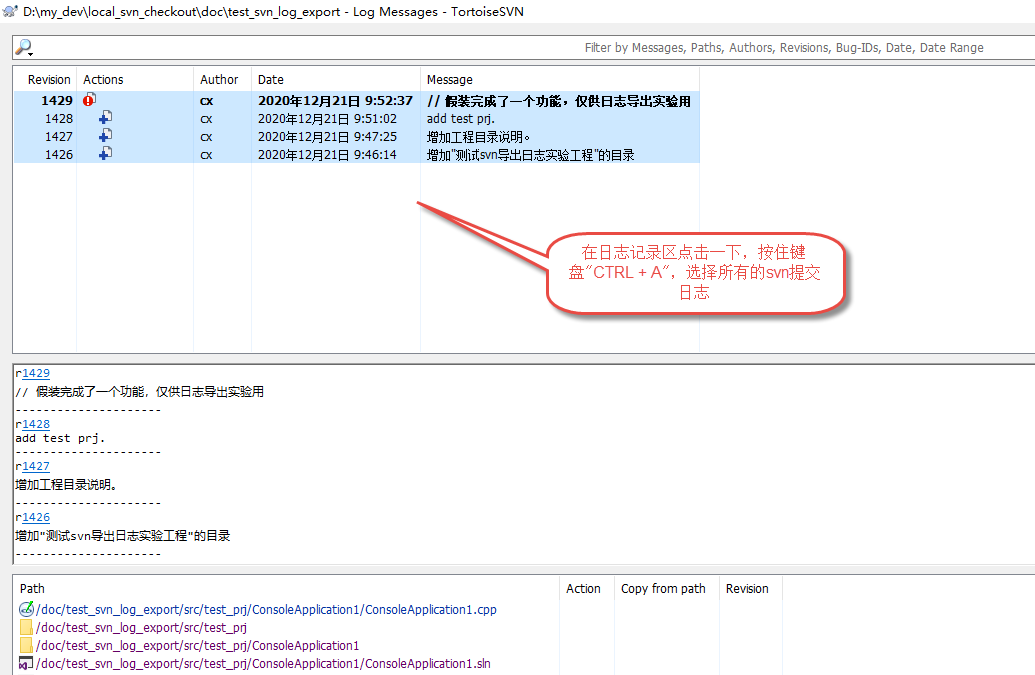Image resolution: width=1035 pixels, height=675 pixels.
Task: Click the added-file action icon for revision 1428
Action: pos(105,117)
